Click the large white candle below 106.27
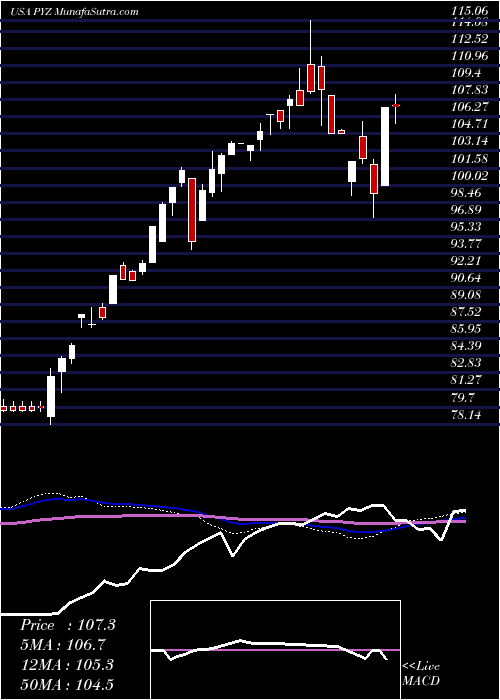 pyautogui.click(x=385, y=146)
